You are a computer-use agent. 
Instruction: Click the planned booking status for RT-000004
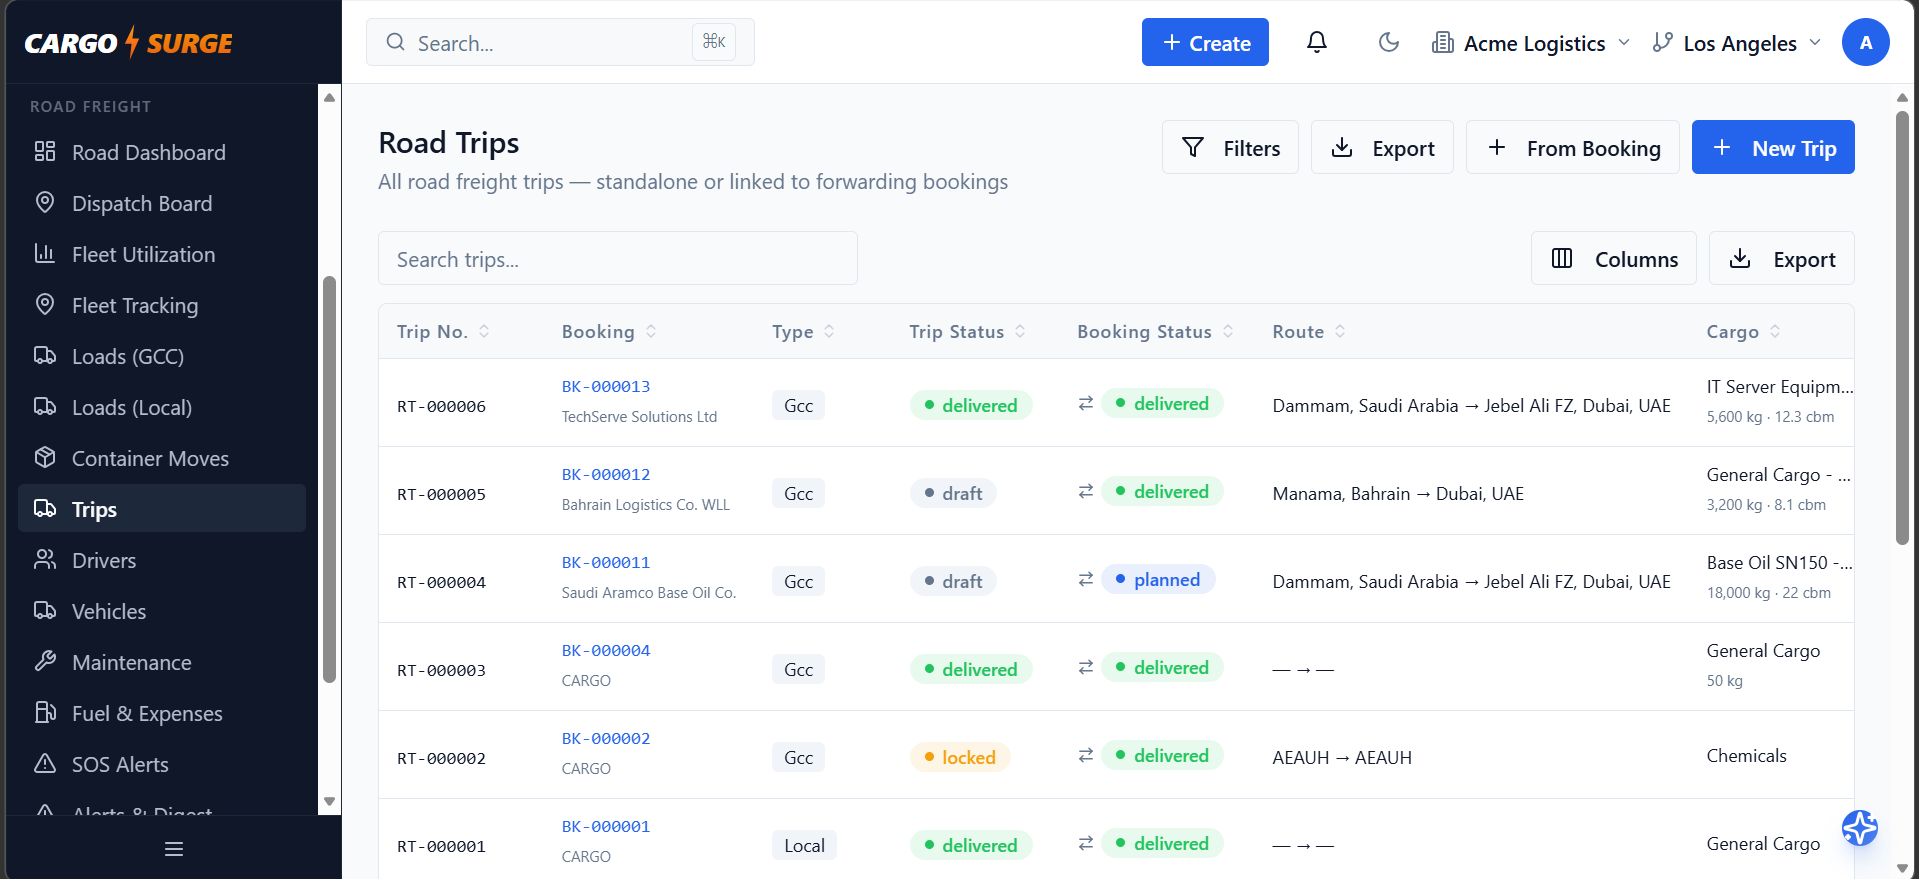click(1158, 579)
